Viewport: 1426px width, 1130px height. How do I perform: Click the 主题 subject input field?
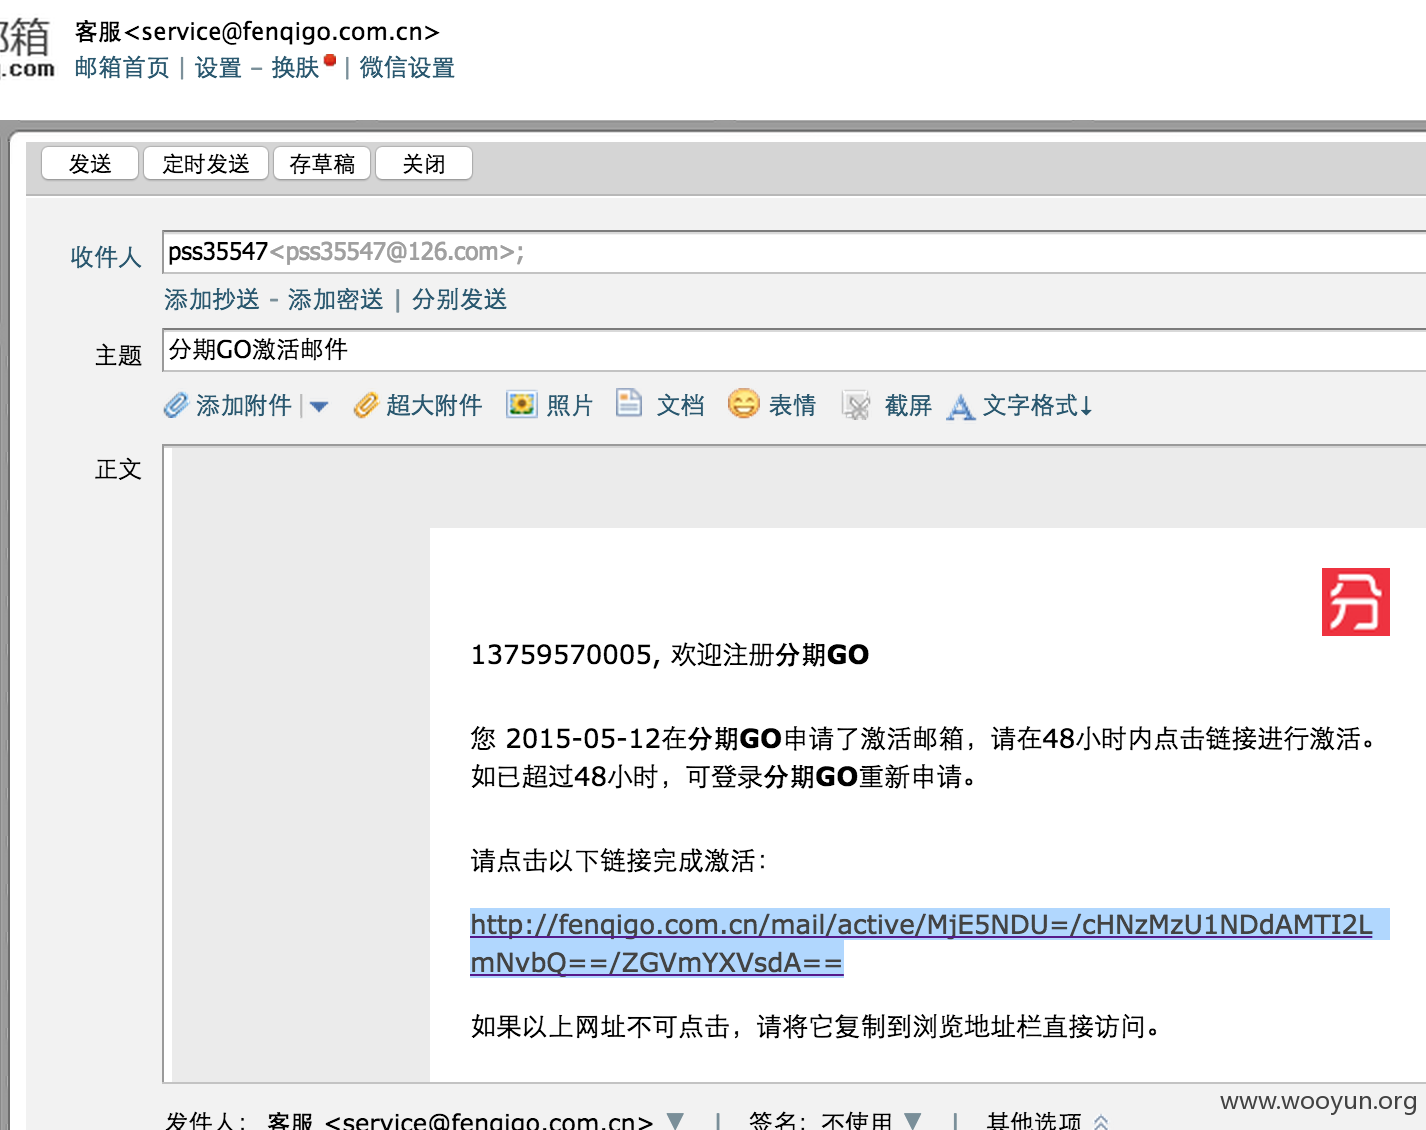(795, 350)
